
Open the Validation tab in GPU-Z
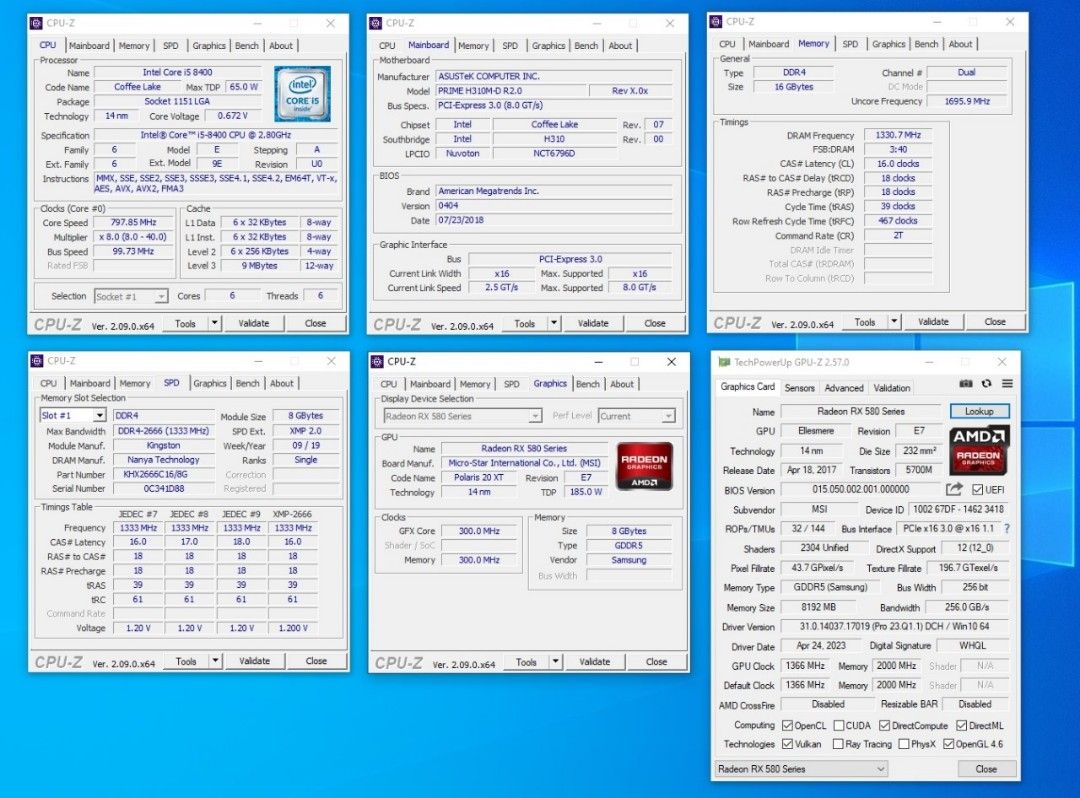pos(891,388)
